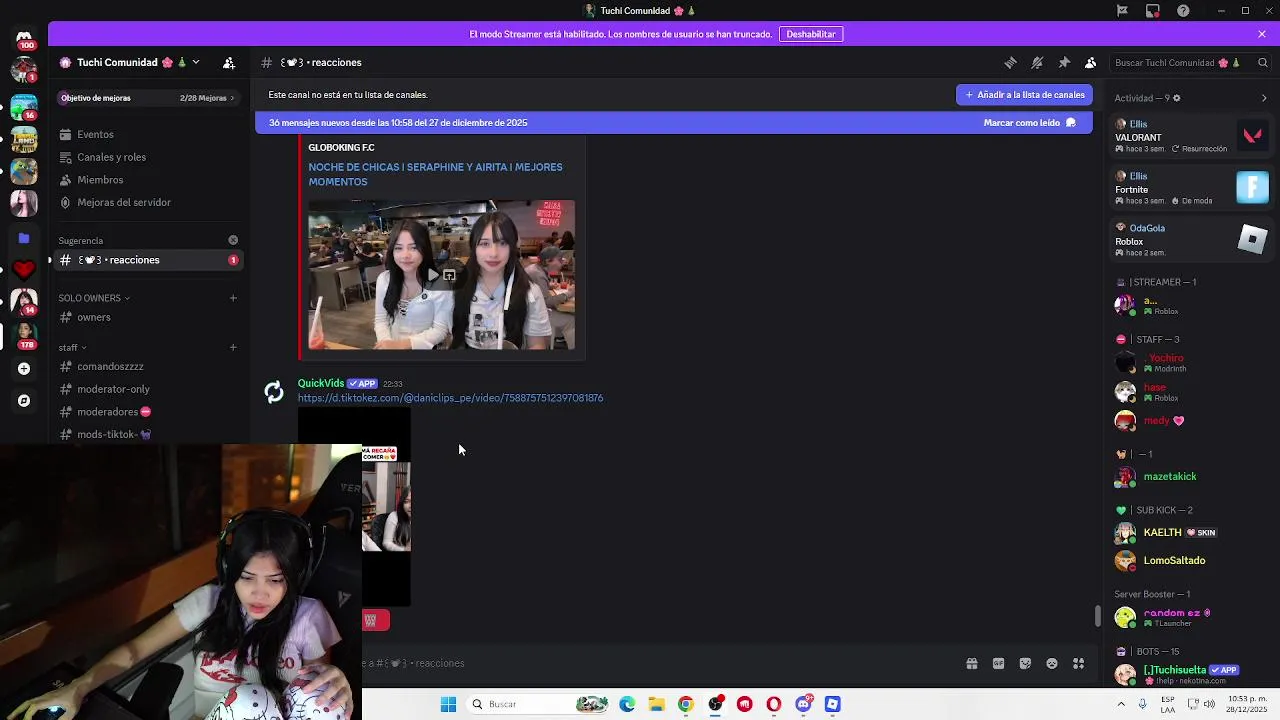Open Google Chrome from taskbar
Image resolution: width=1280 pixels, height=720 pixels.
tap(685, 704)
